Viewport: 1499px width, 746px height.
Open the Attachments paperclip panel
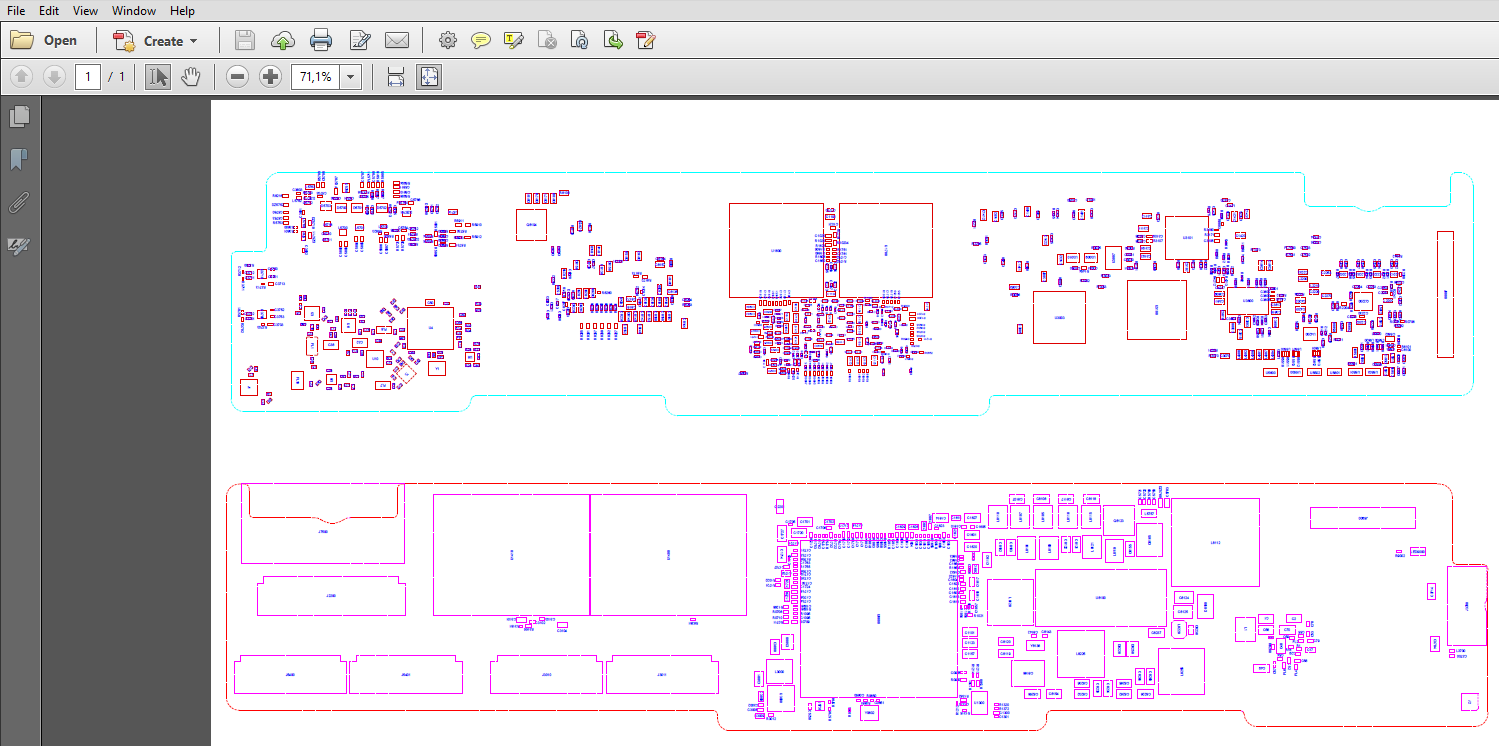pos(18,203)
